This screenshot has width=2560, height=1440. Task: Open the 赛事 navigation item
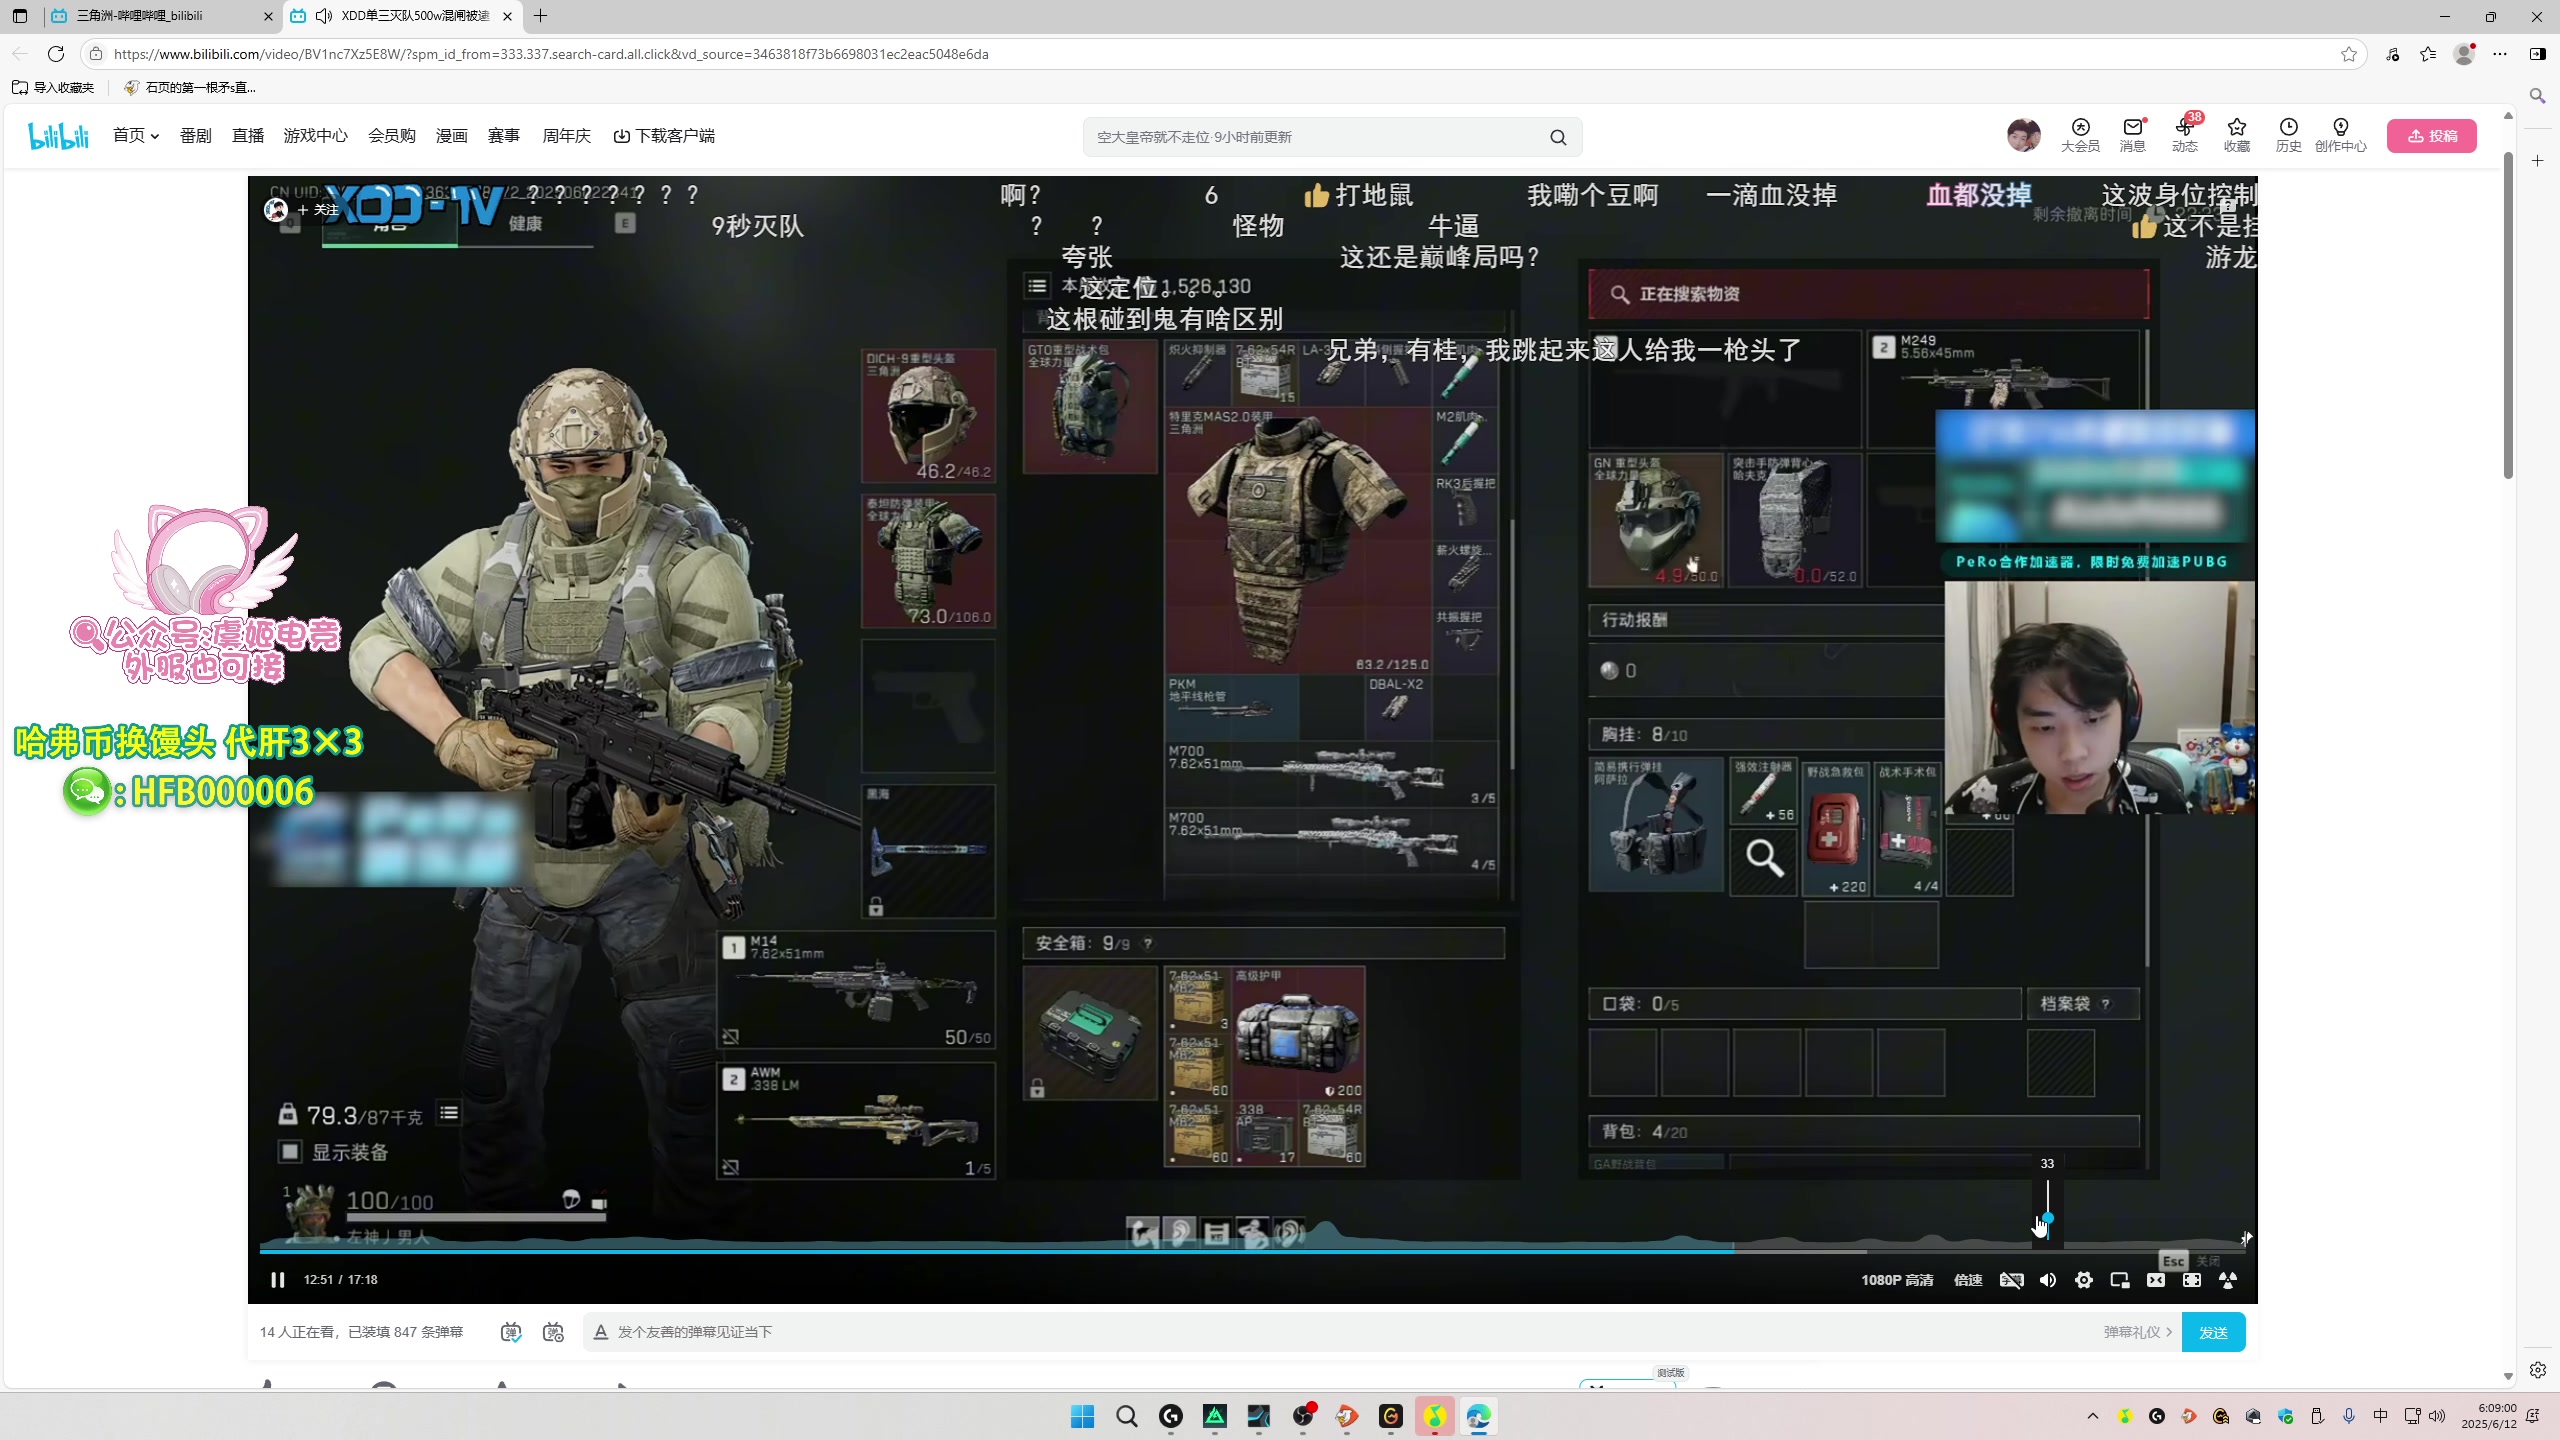(504, 136)
